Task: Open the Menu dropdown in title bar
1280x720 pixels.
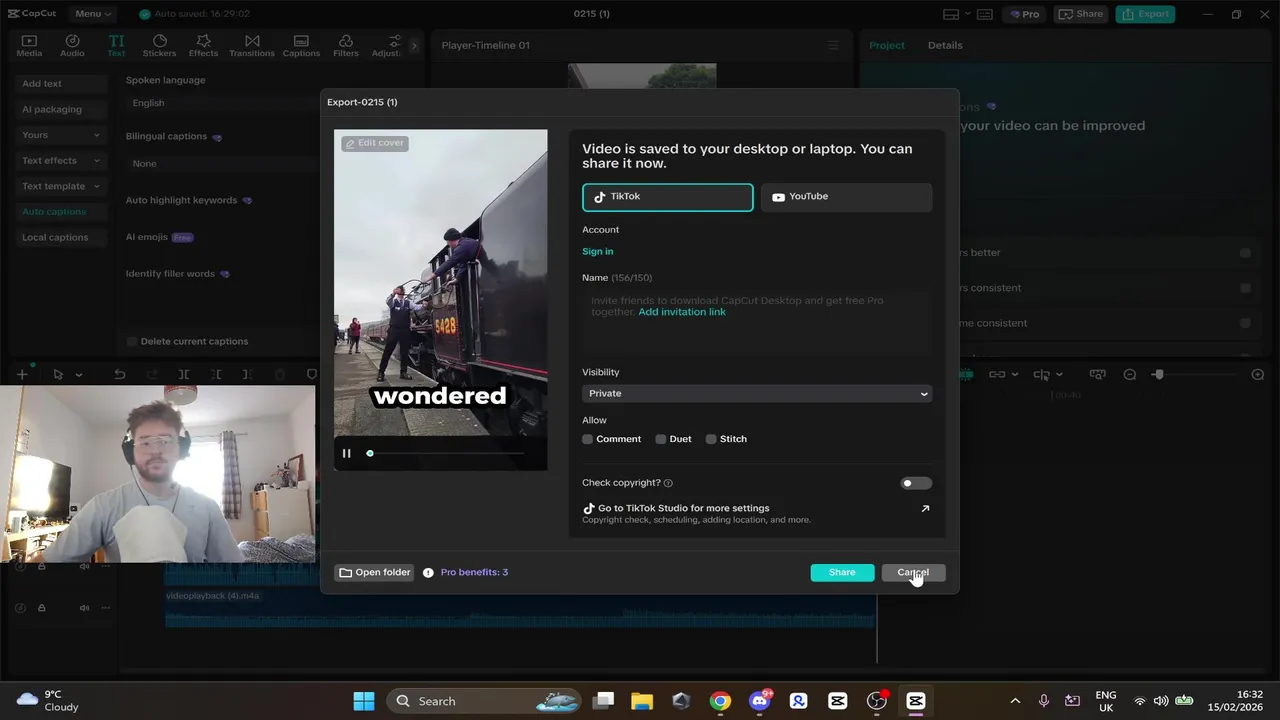Action: [92, 14]
